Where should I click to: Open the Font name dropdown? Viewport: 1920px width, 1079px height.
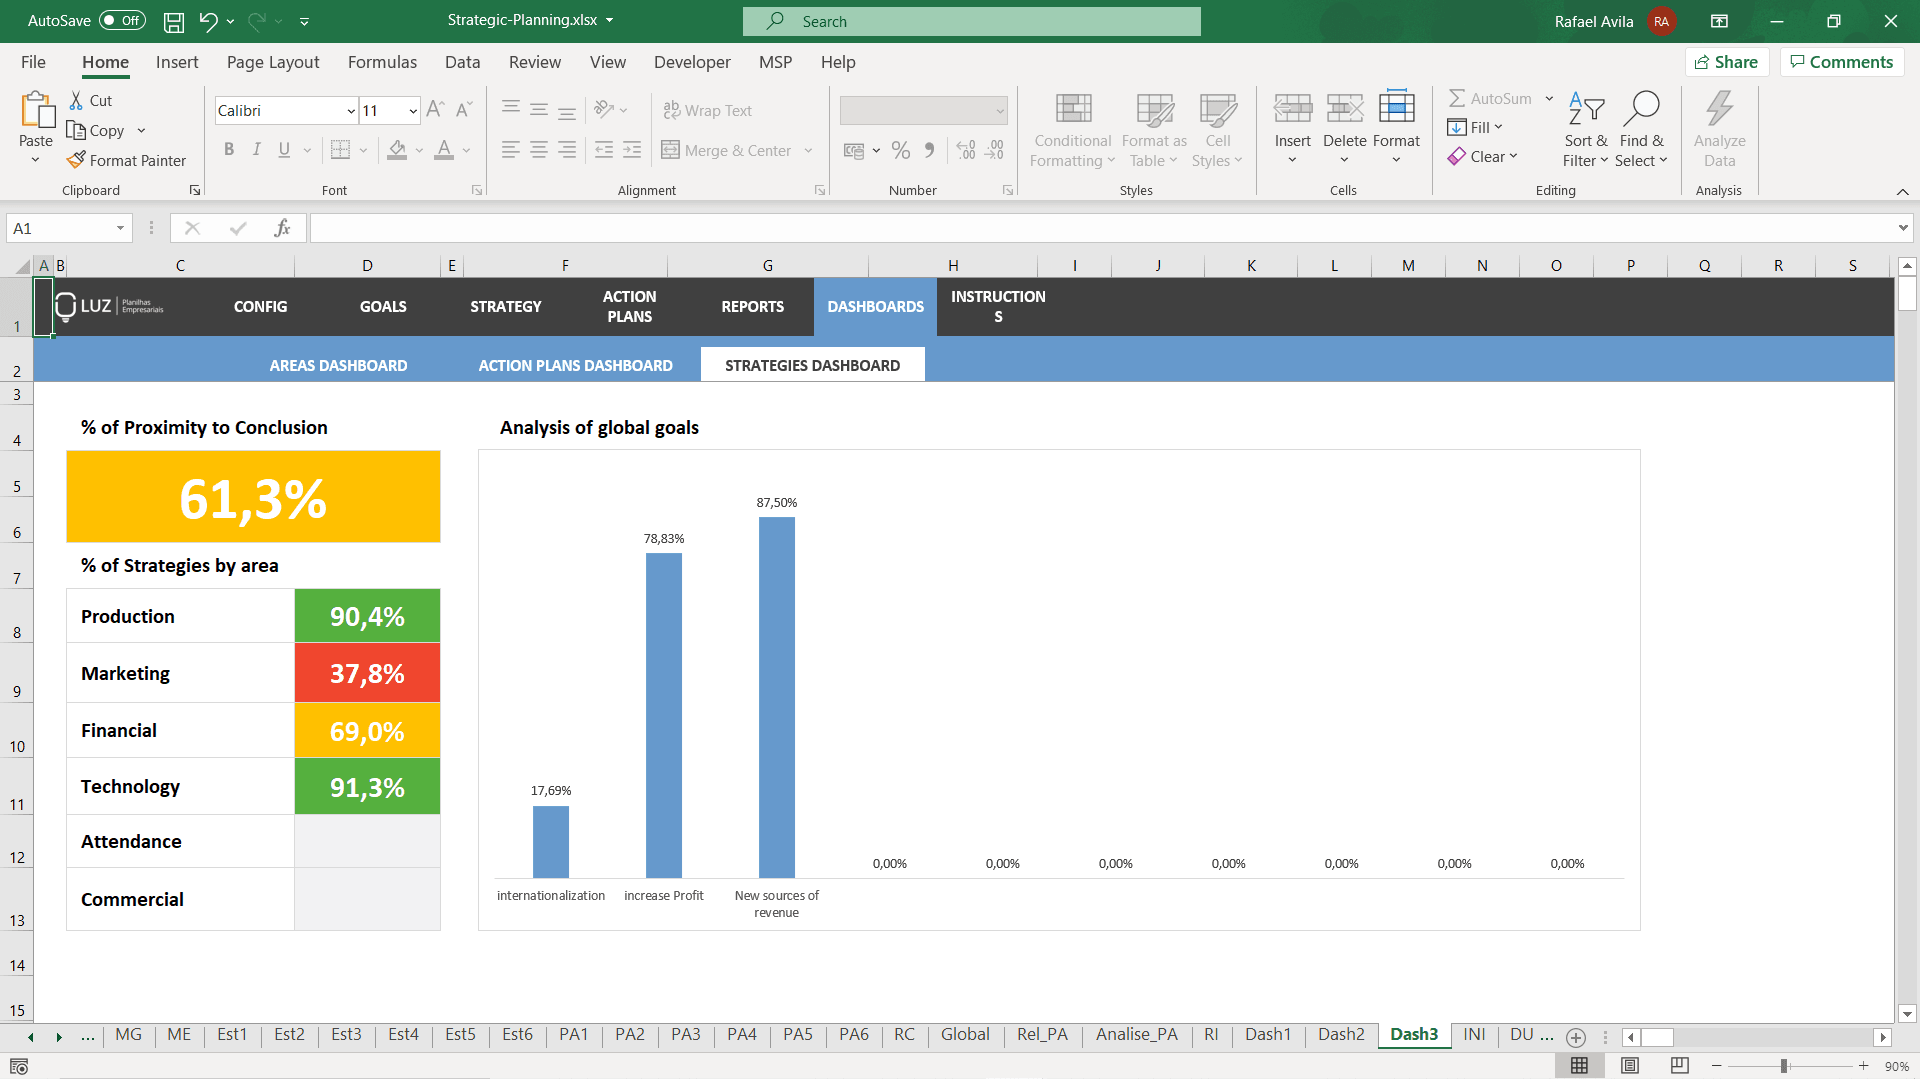pyautogui.click(x=349, y=110)
